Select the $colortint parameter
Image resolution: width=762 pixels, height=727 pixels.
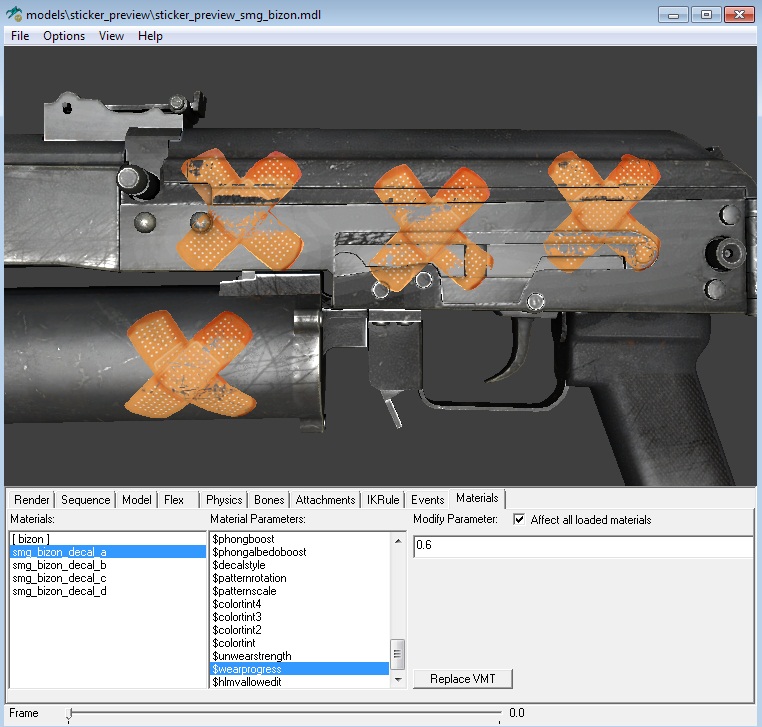point(299,643)
